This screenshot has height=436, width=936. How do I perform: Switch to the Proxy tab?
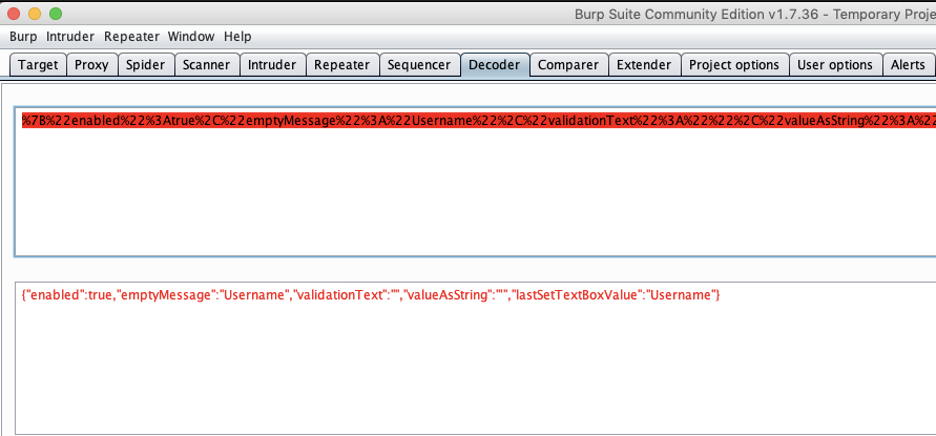point(92,65)
